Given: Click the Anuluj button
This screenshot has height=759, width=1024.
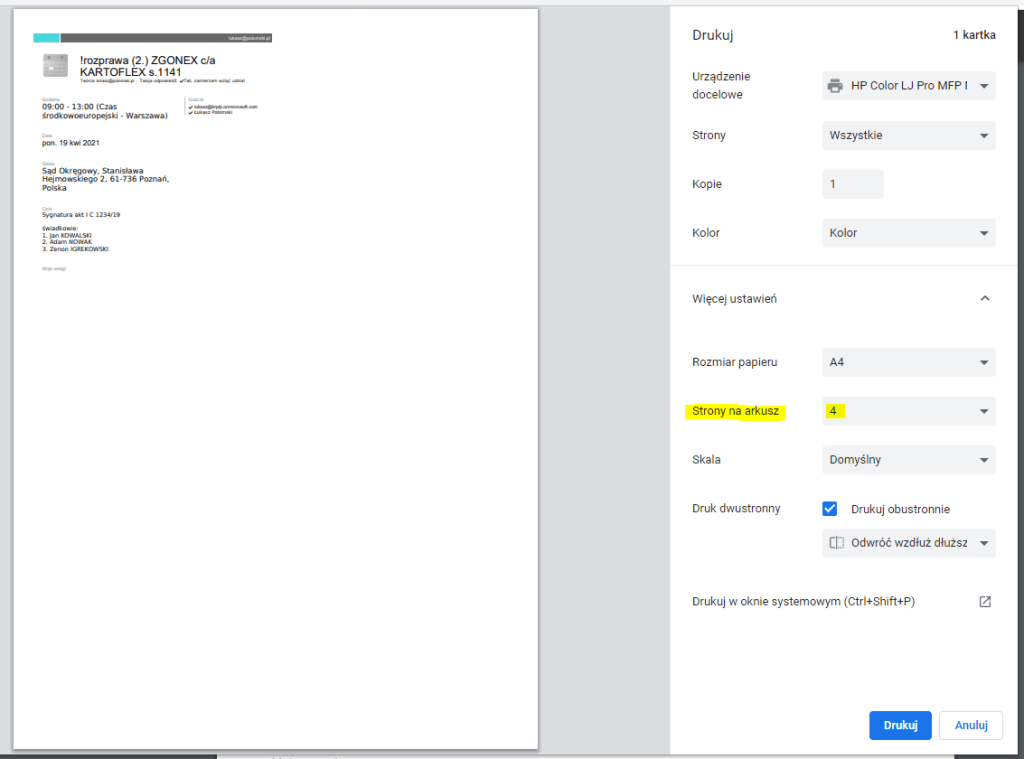Looking at the screenshot, I should (x=970, y=725).
